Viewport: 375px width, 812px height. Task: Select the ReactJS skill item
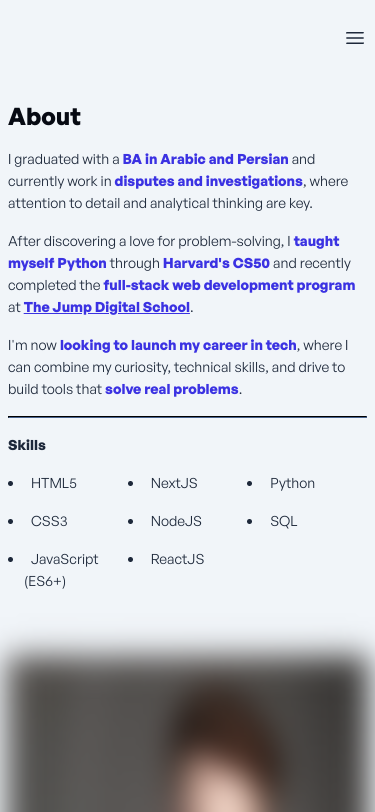tap(177, 559)
